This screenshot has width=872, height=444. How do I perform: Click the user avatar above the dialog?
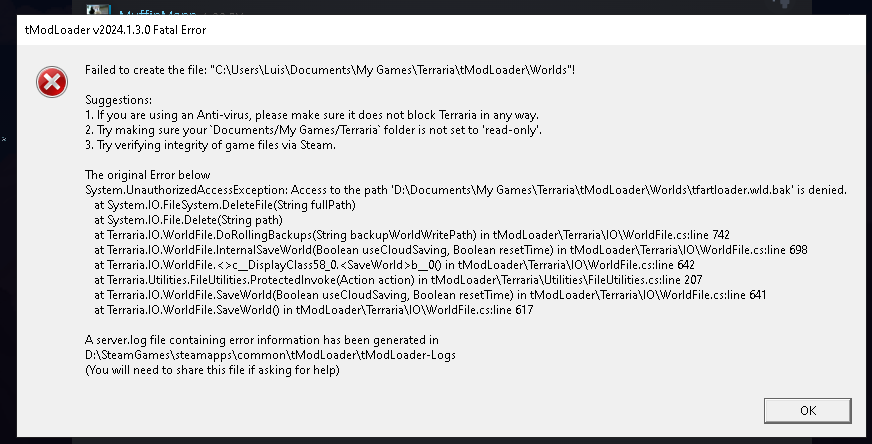pyautogui.click(x=98, y=9)
